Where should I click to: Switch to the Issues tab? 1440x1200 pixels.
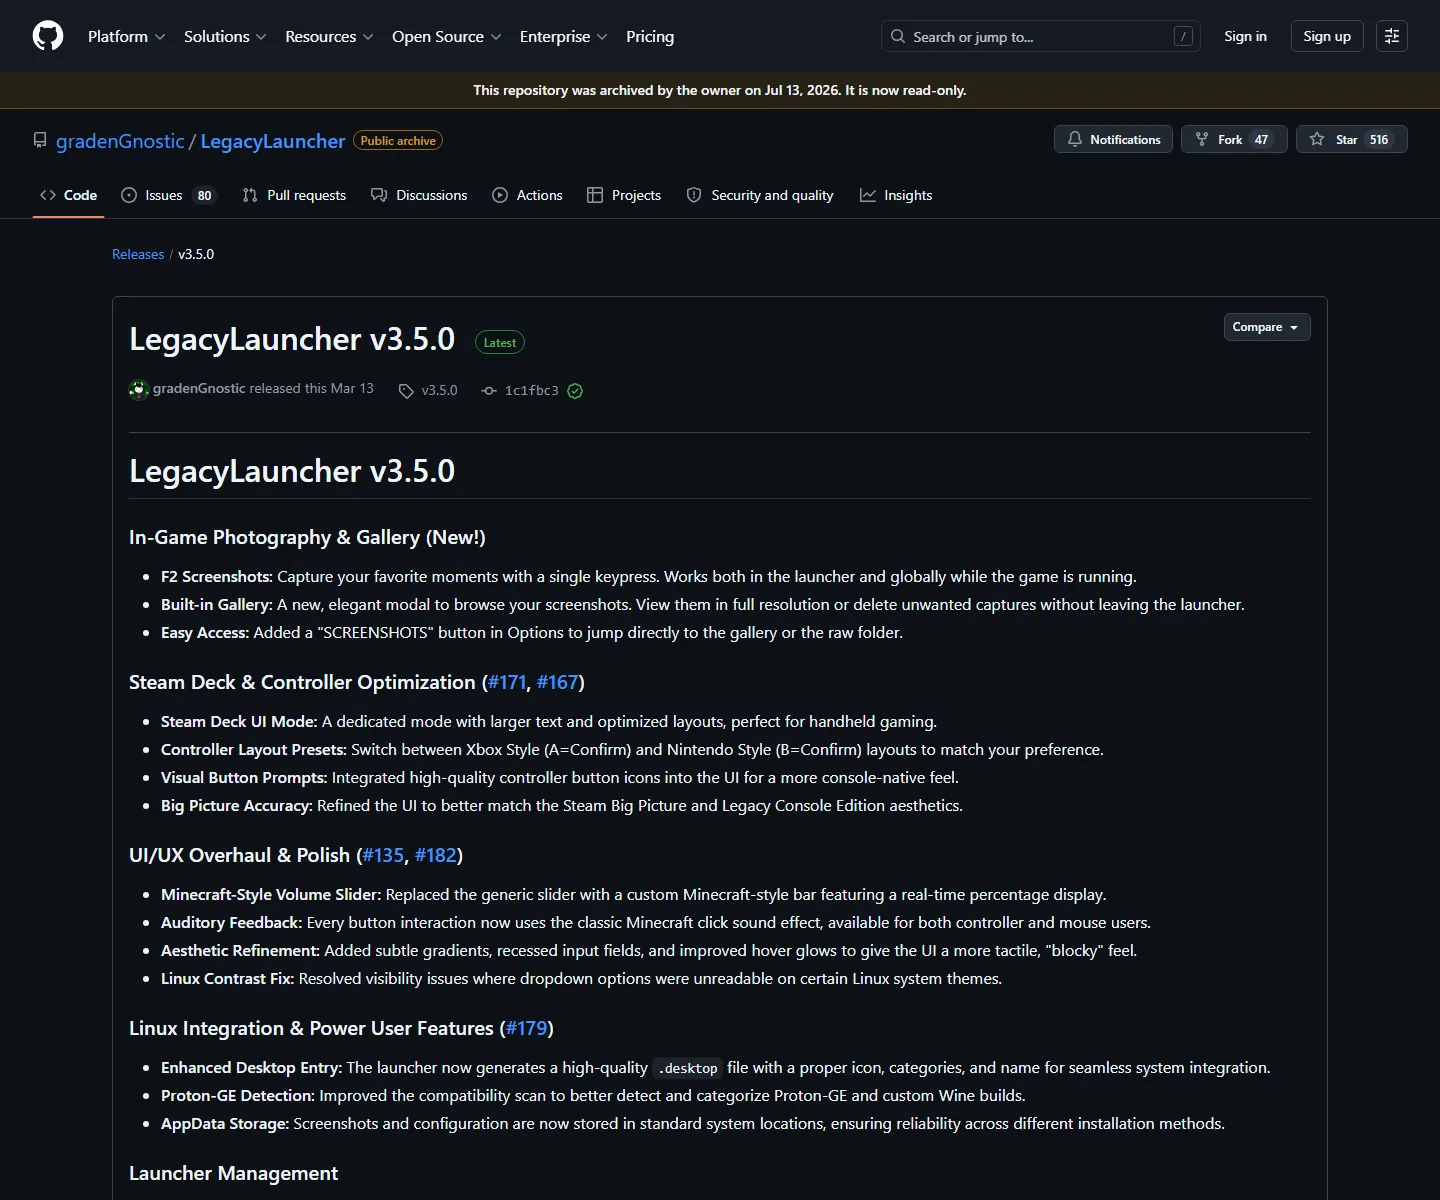tap(168, 195)
